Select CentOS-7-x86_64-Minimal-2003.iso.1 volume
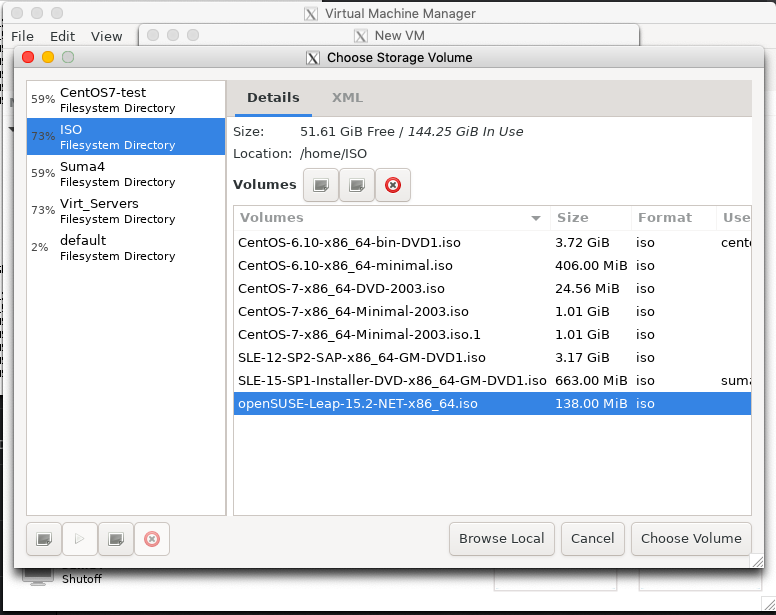 tap(492, 334)
